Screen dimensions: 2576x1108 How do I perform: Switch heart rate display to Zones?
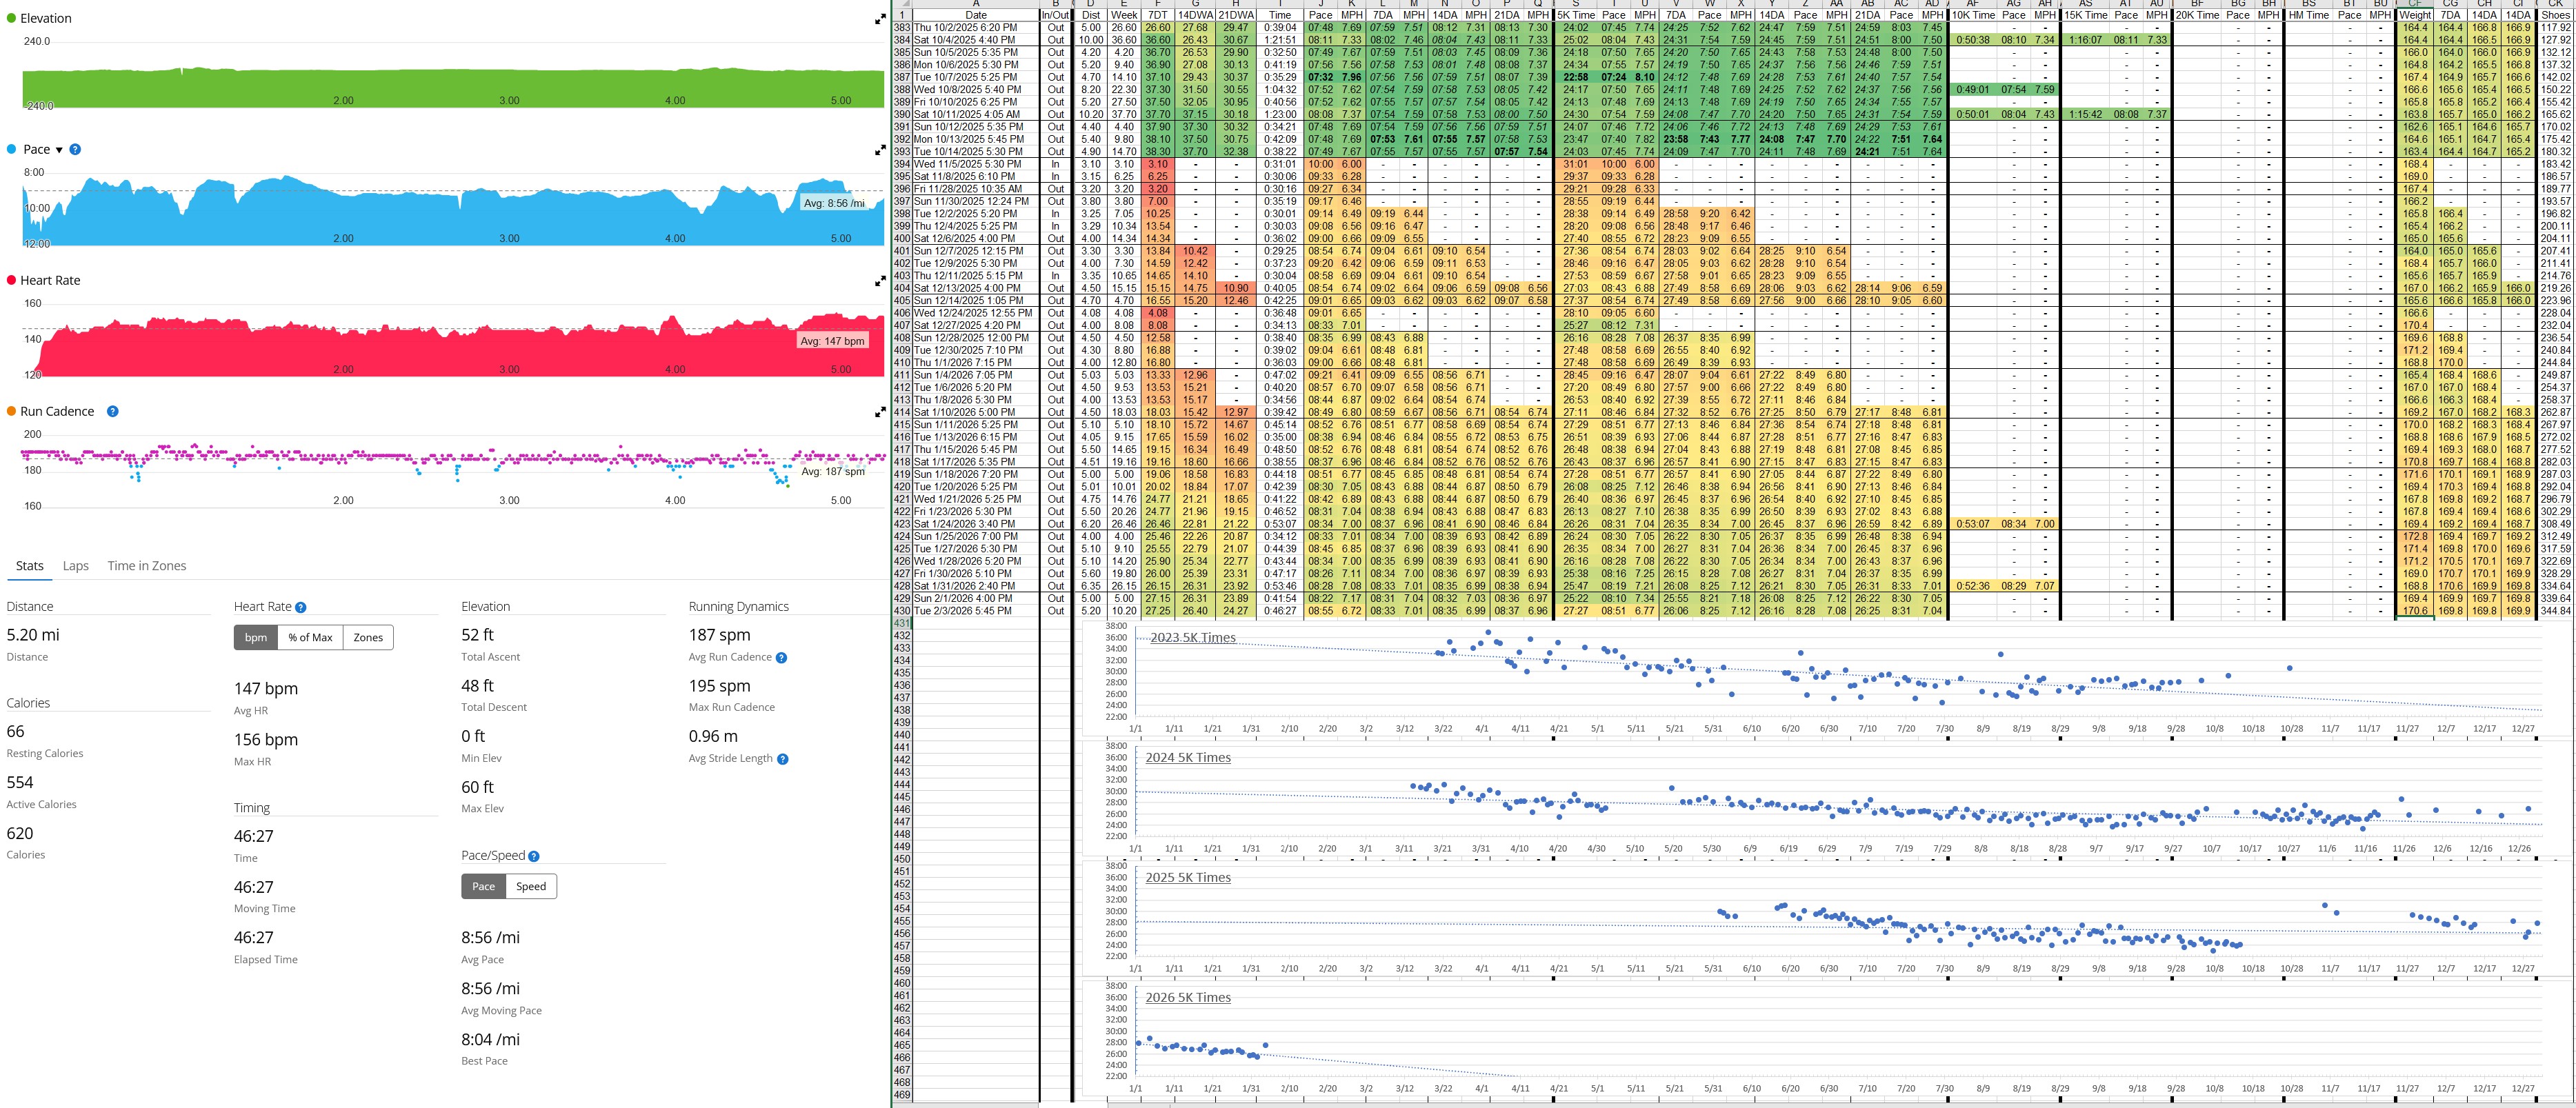pos(368,638)
